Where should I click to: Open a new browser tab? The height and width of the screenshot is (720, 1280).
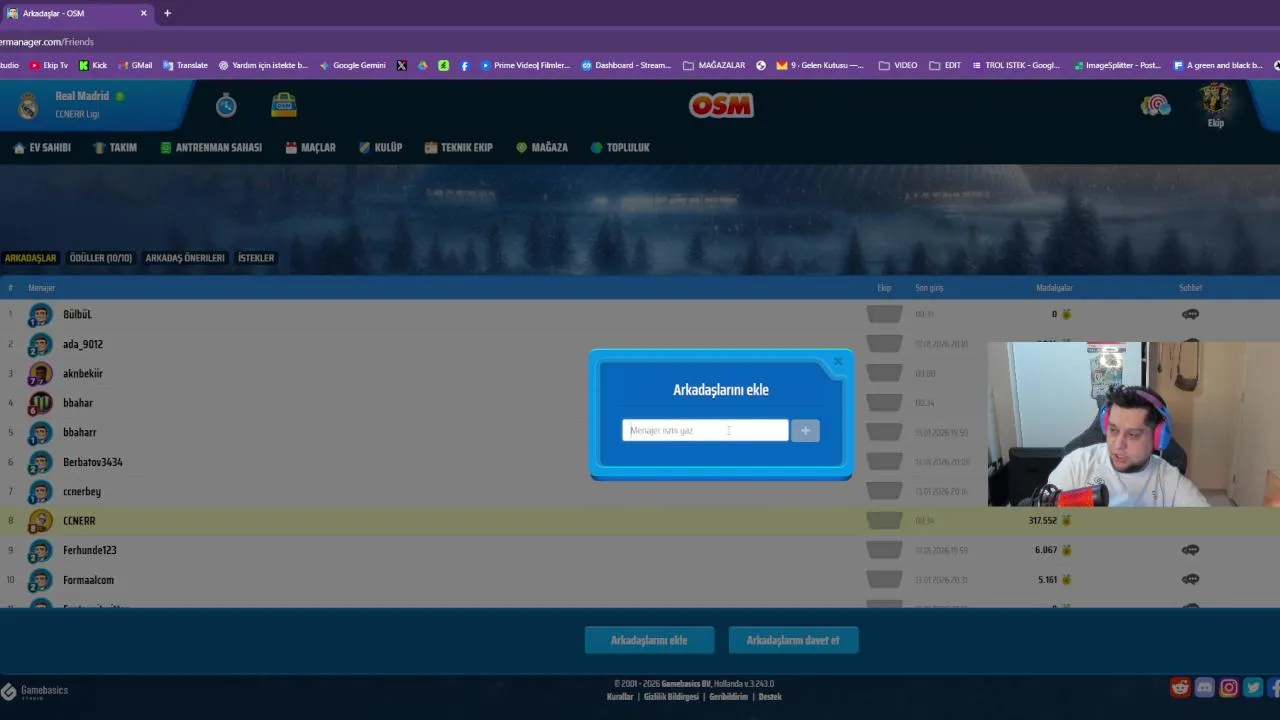coord(167,13)
